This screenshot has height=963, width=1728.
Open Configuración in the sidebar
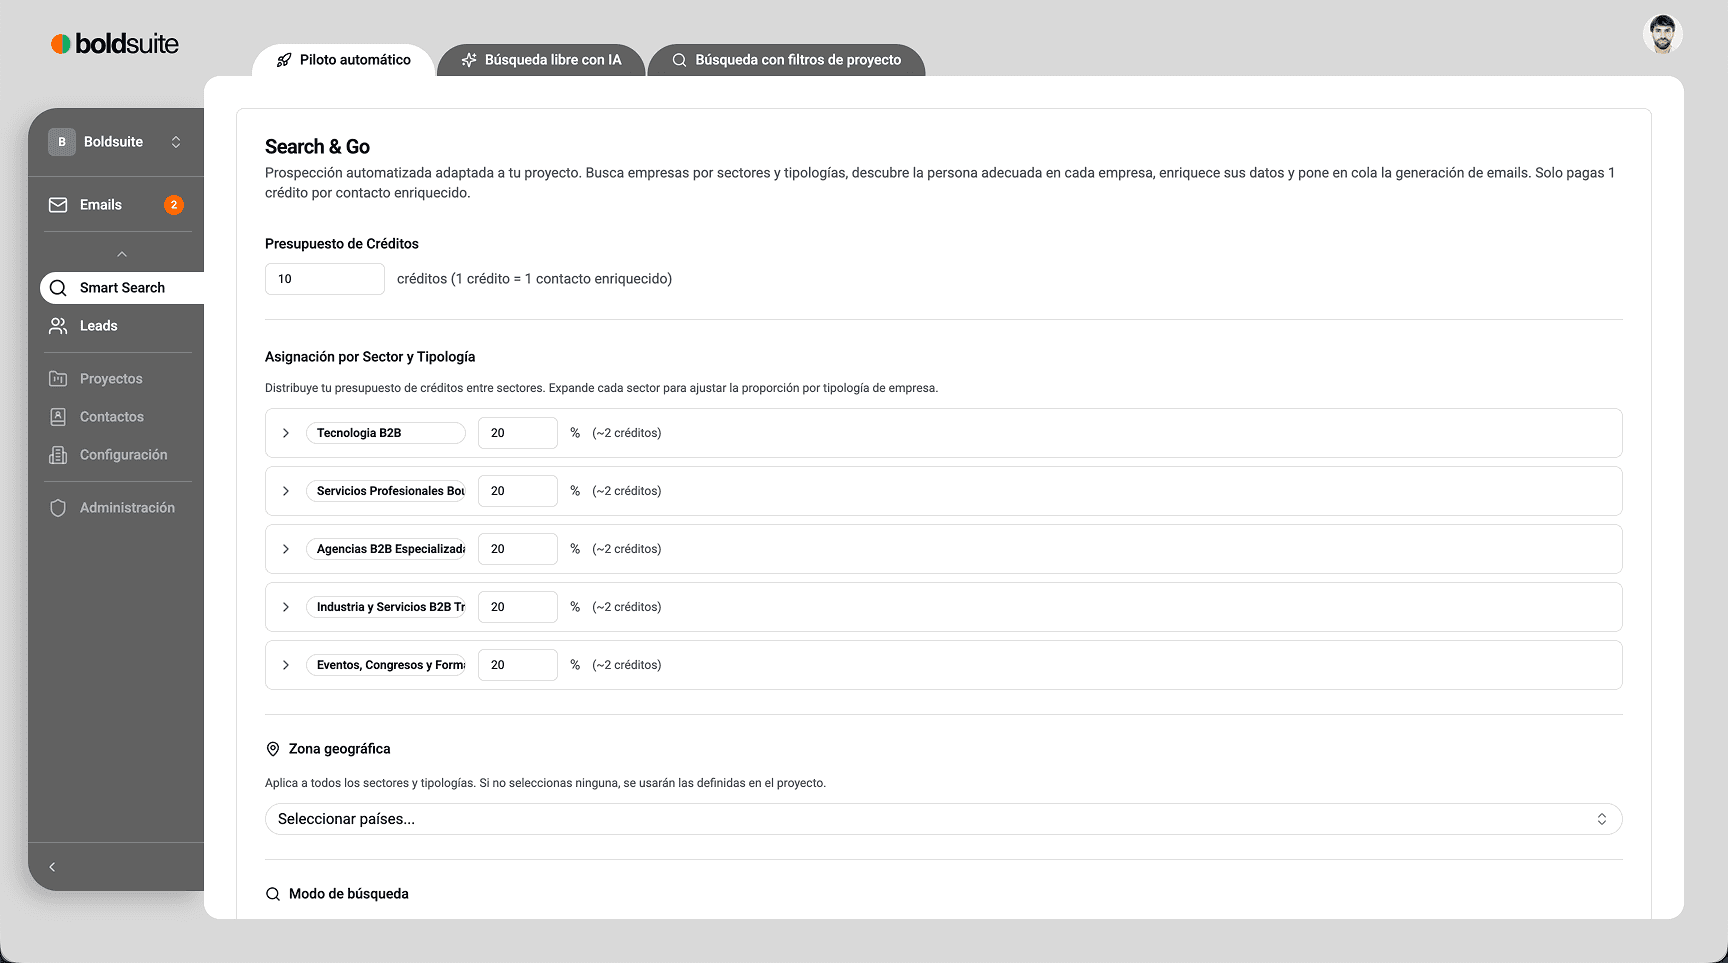coord(116,455)
